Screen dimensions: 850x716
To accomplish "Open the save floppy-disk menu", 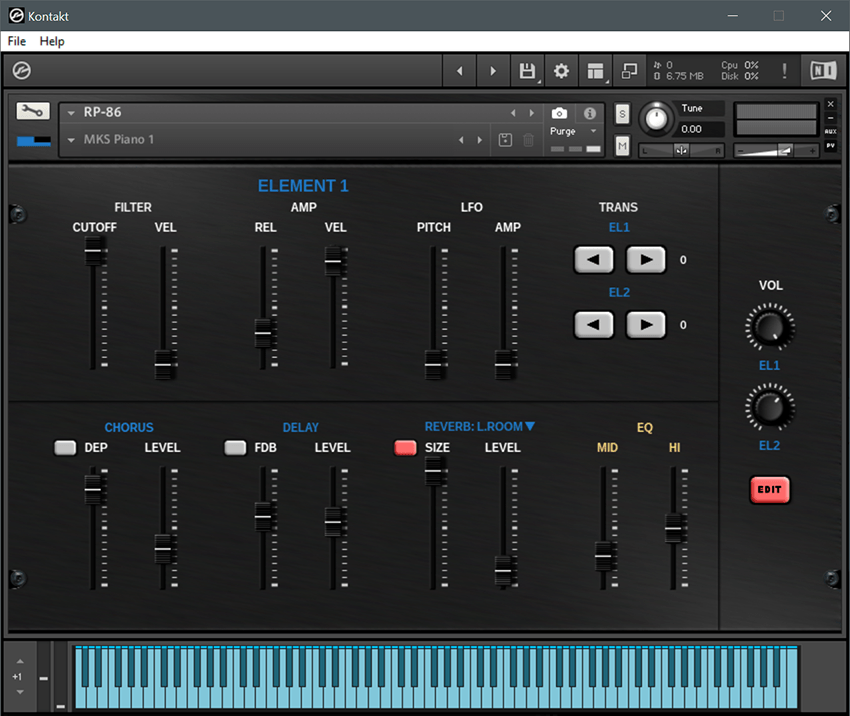I will 527,71.
